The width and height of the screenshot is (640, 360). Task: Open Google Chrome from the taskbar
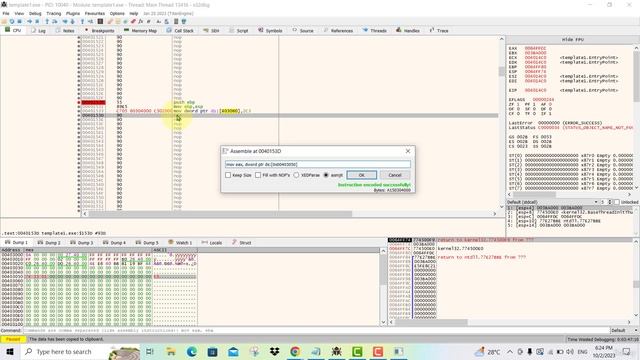tap(295, 351)
